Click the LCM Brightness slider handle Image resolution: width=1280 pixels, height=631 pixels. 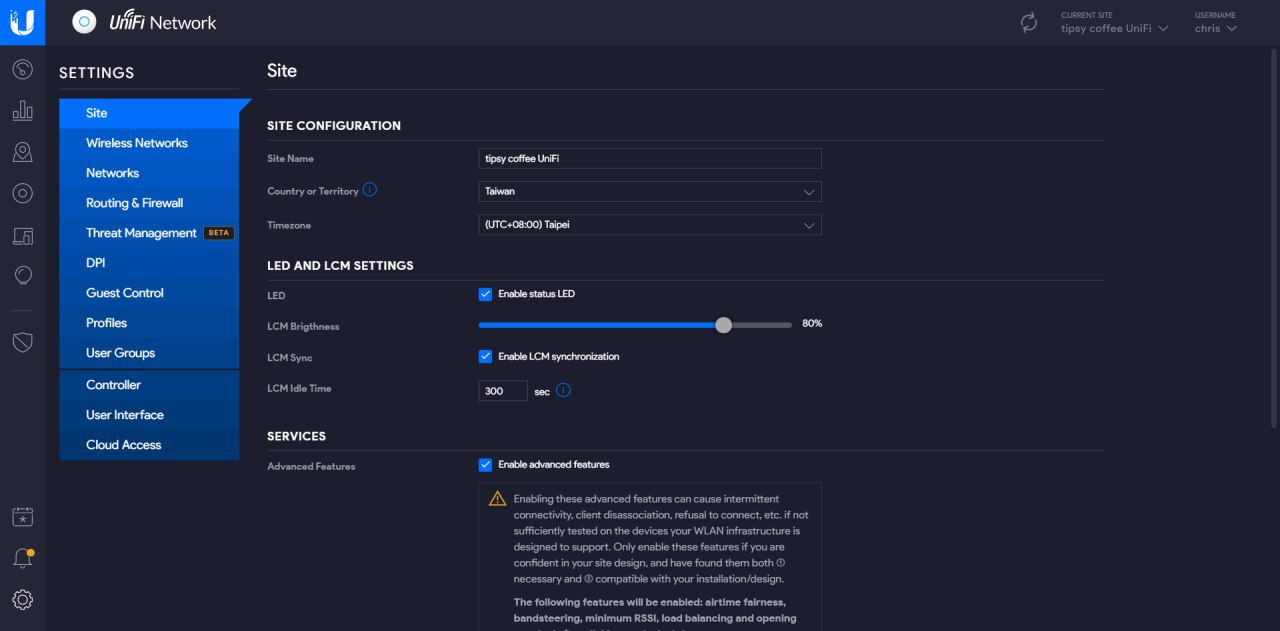point(724,325)
